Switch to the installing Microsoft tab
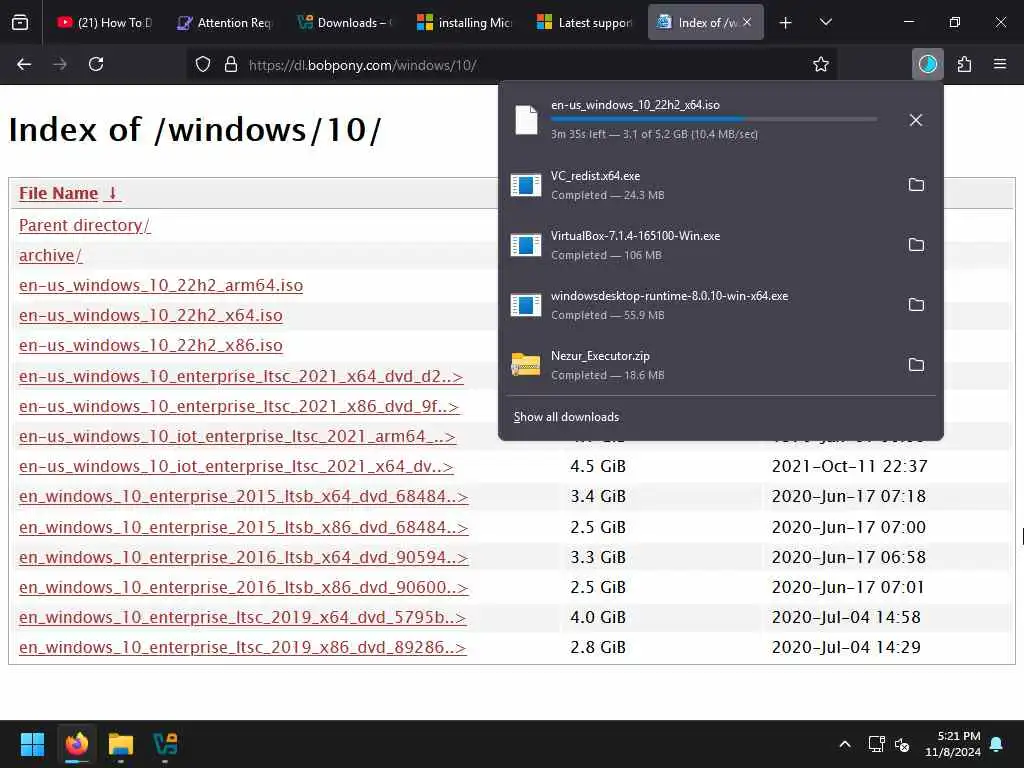Viewport: 1024px width, 768px height. (x=464, y=23)
